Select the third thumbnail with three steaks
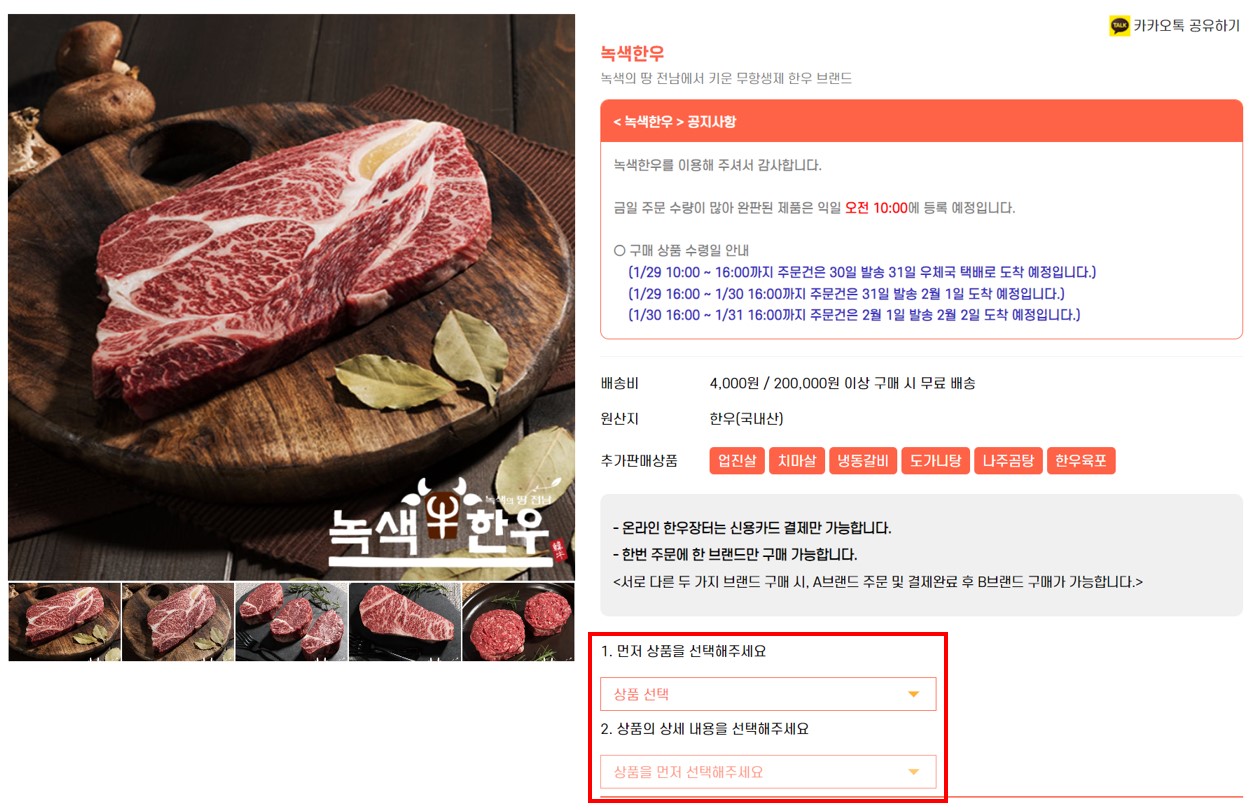The width and height of the screenshot is (1260, 810). (291, 622)
